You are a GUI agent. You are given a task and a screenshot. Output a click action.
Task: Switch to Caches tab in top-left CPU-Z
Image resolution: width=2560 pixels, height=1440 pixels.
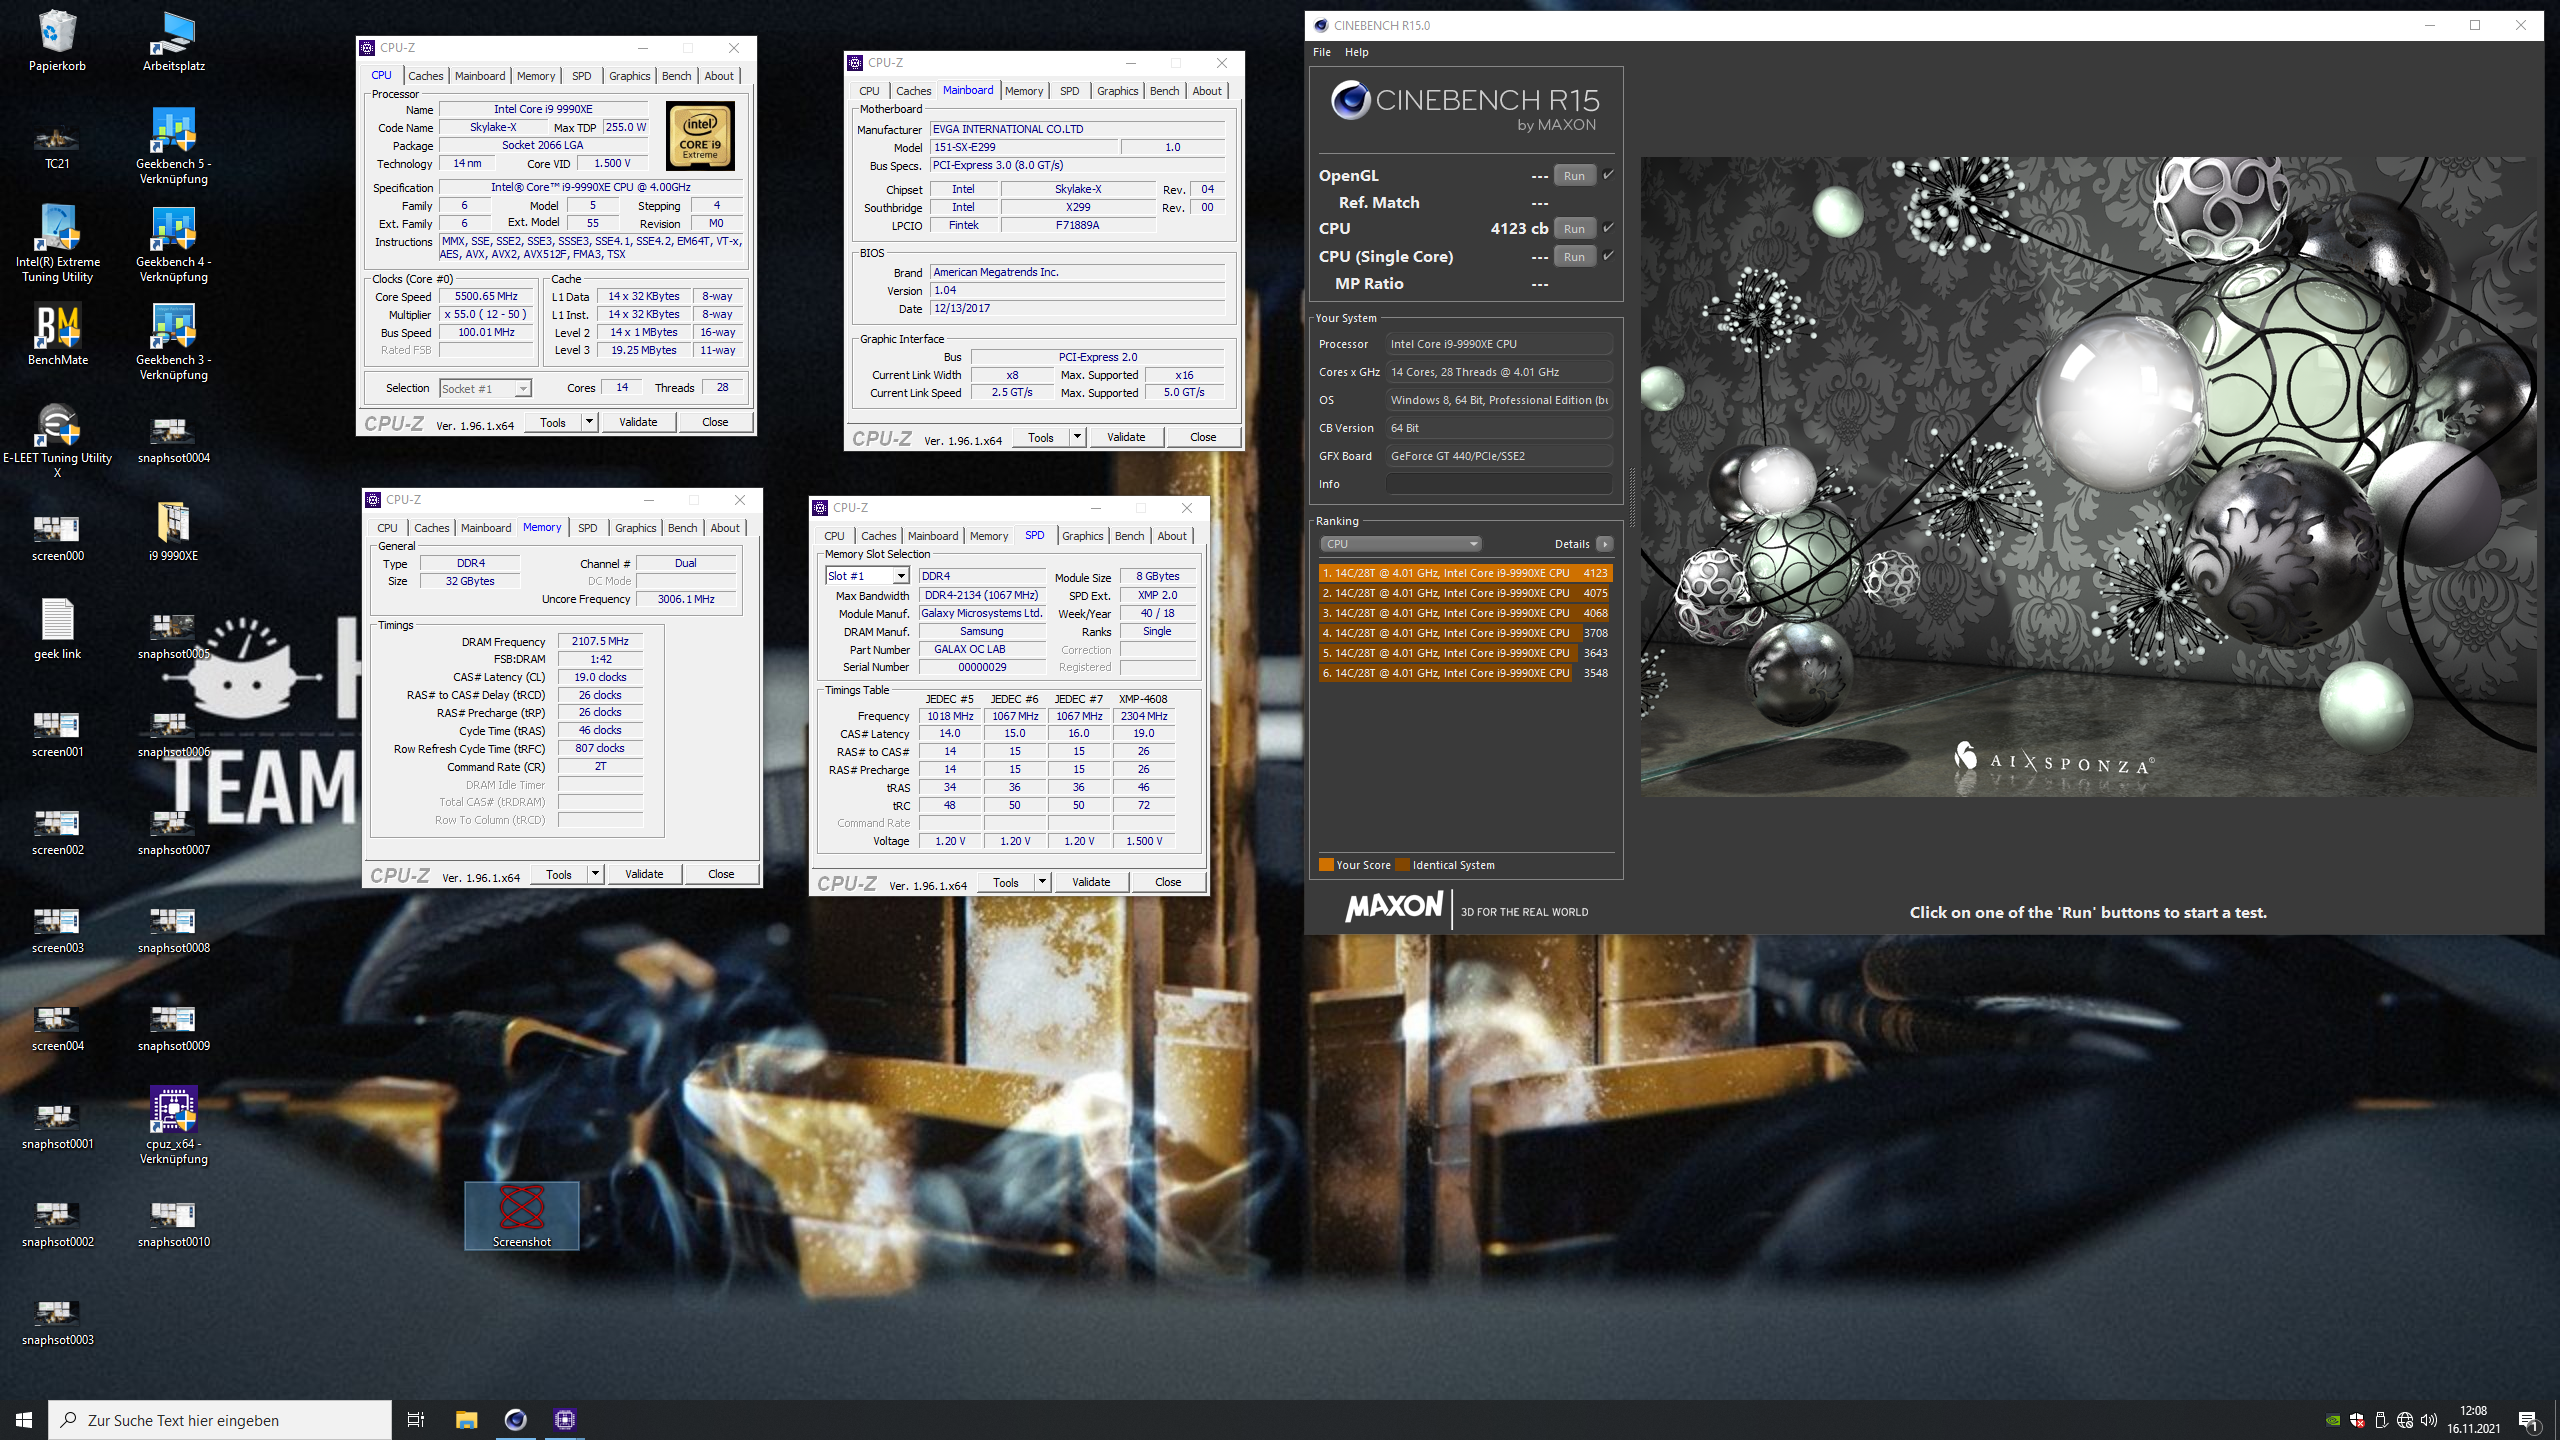click(425, 76)
